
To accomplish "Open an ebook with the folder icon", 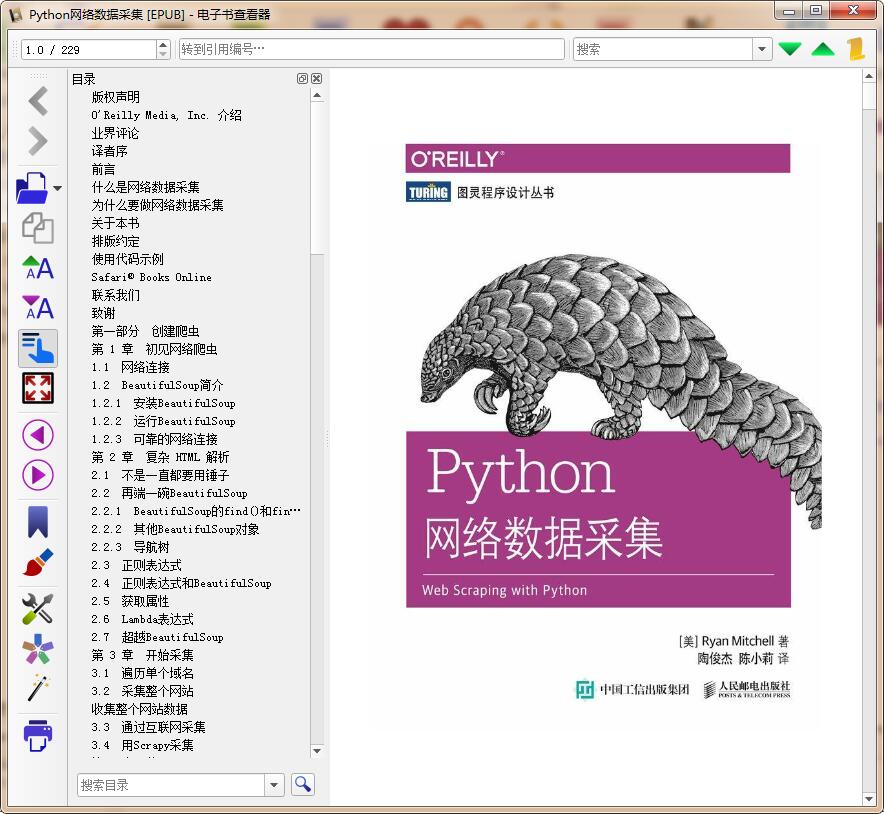I will click(x=32, y=188).
